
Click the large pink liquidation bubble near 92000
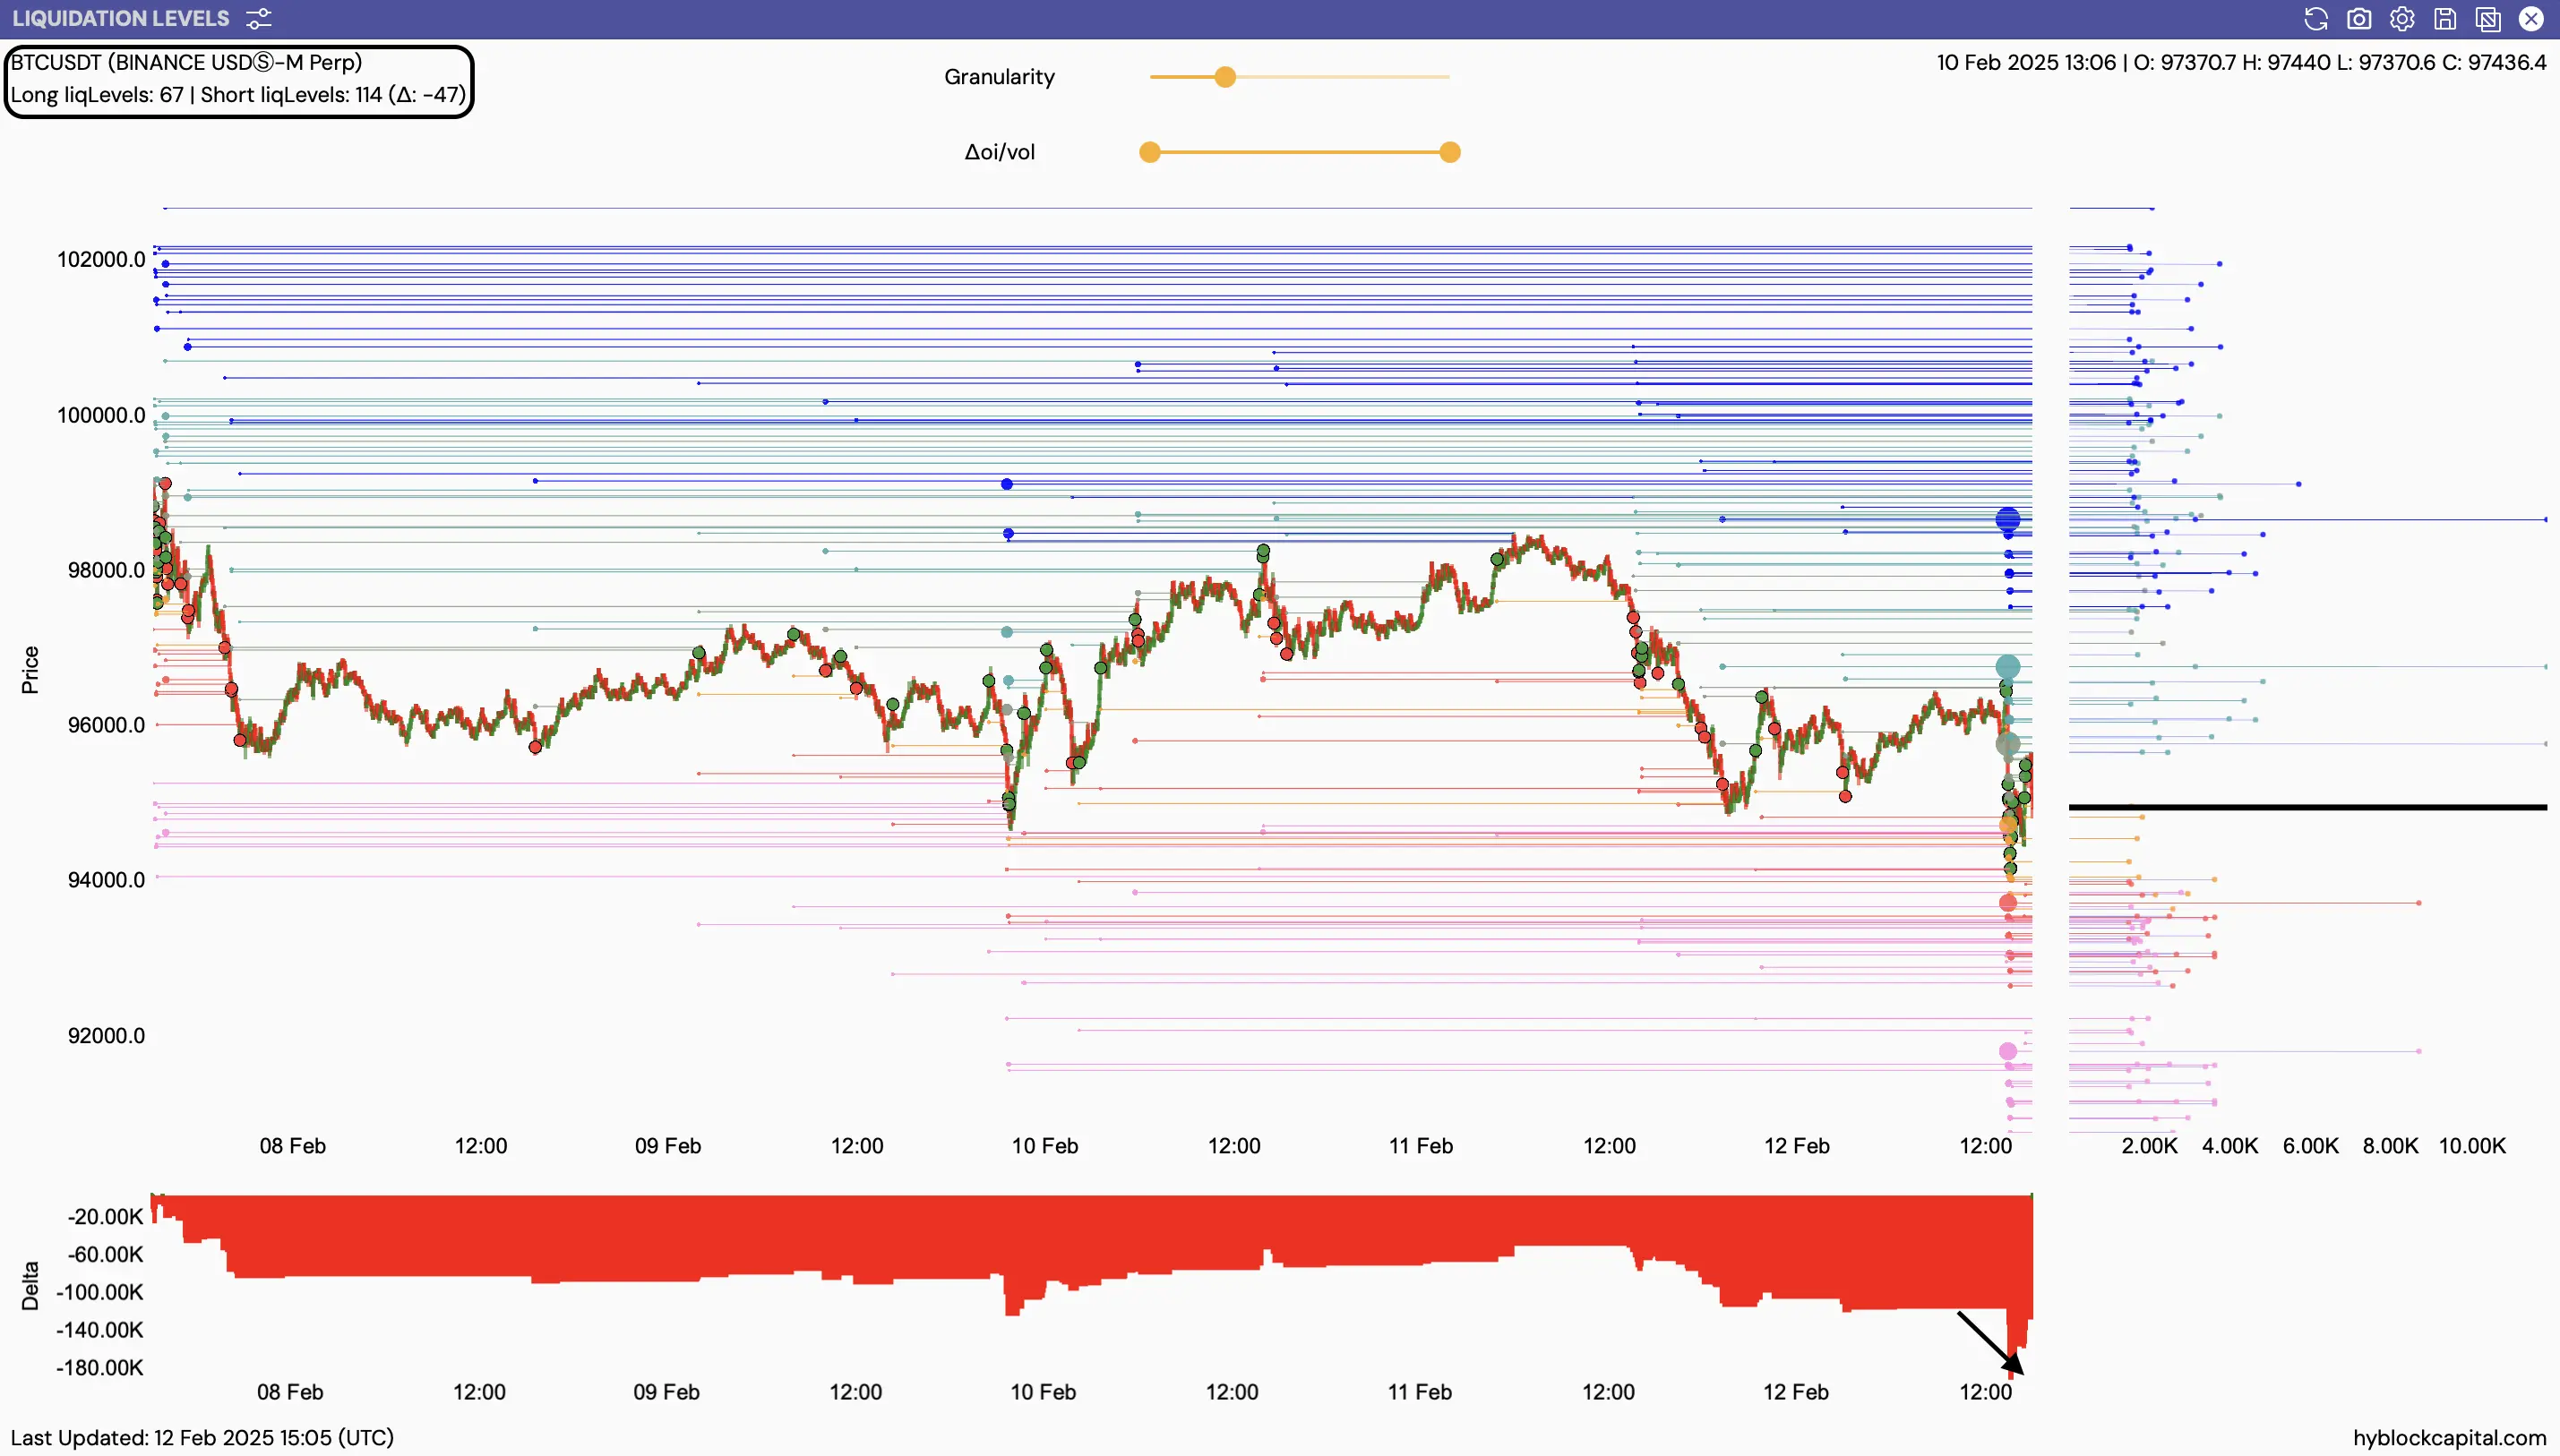(x=2007, y=1051)
